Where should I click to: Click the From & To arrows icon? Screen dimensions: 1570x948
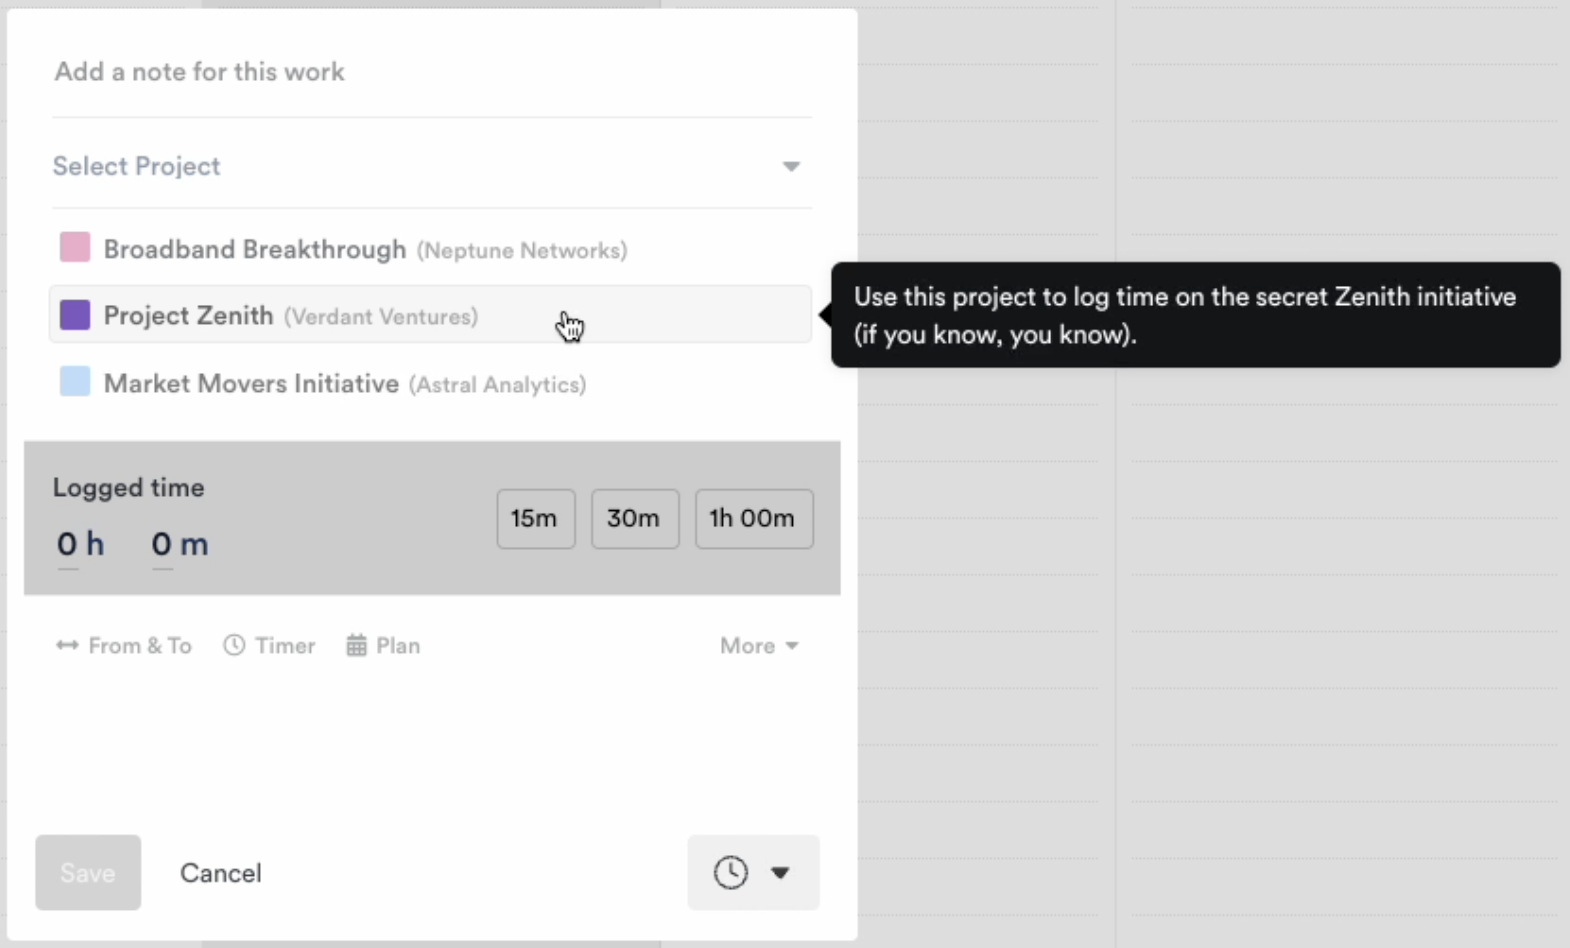[67, 646]
